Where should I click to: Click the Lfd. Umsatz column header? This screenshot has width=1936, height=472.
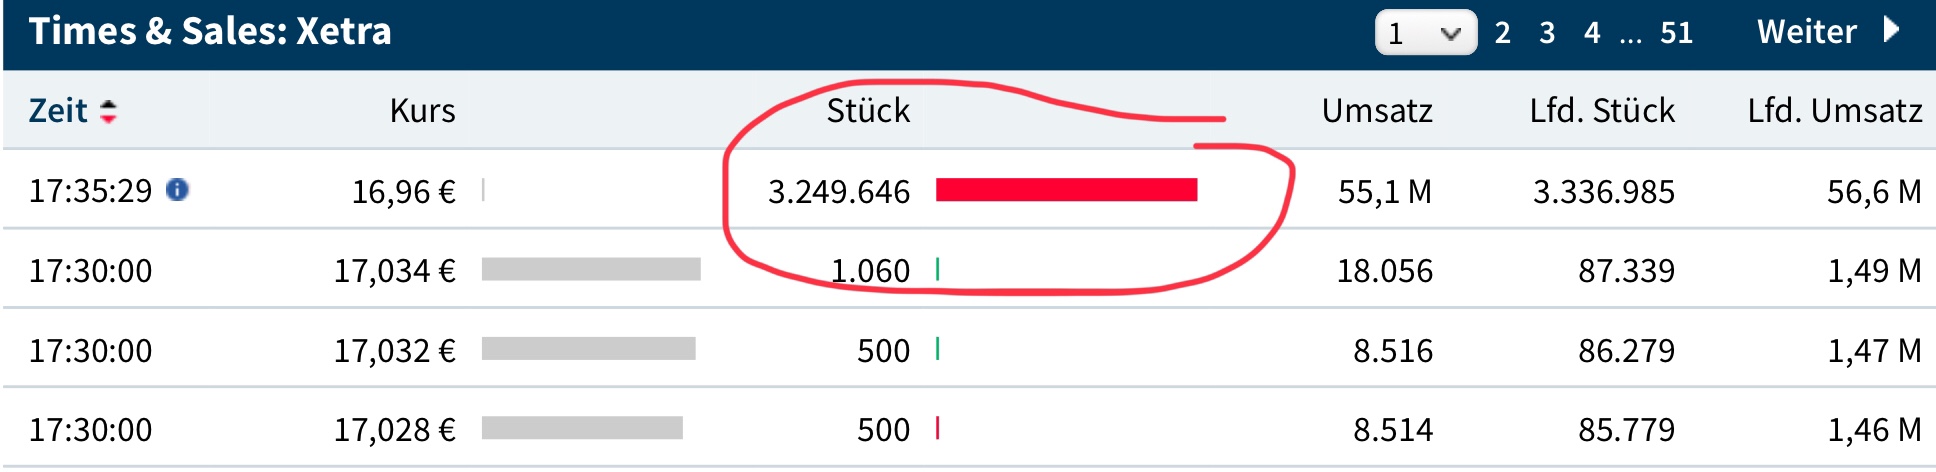(1834, 111)
